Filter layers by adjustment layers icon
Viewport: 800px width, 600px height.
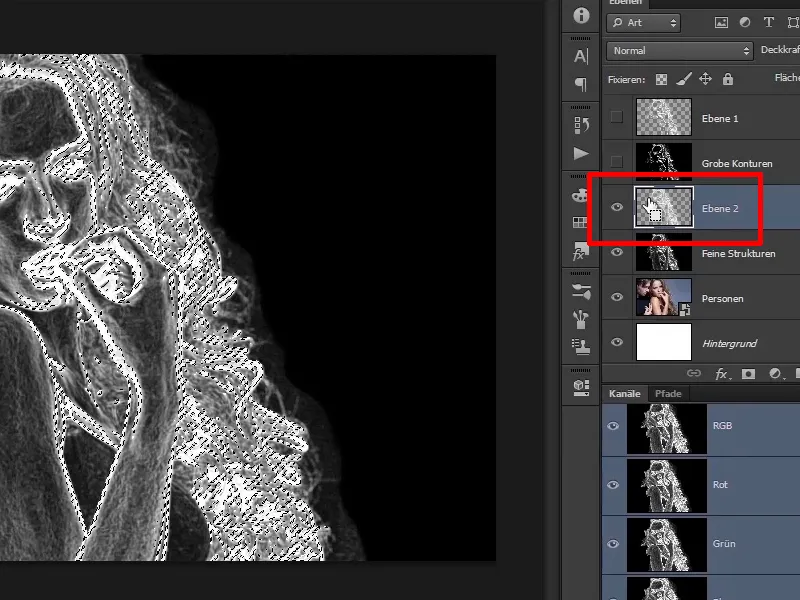click(x=745, y=22)
